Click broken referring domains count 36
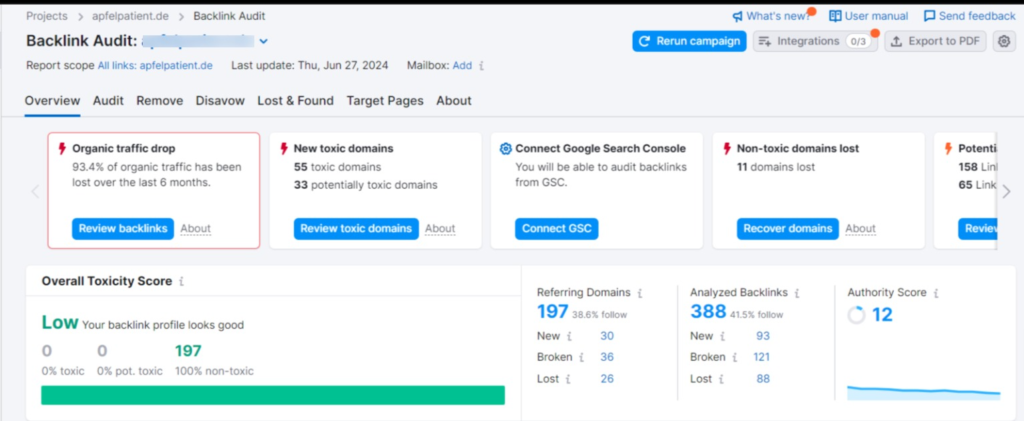1024x421 pixels. click(x=607, y=357)
